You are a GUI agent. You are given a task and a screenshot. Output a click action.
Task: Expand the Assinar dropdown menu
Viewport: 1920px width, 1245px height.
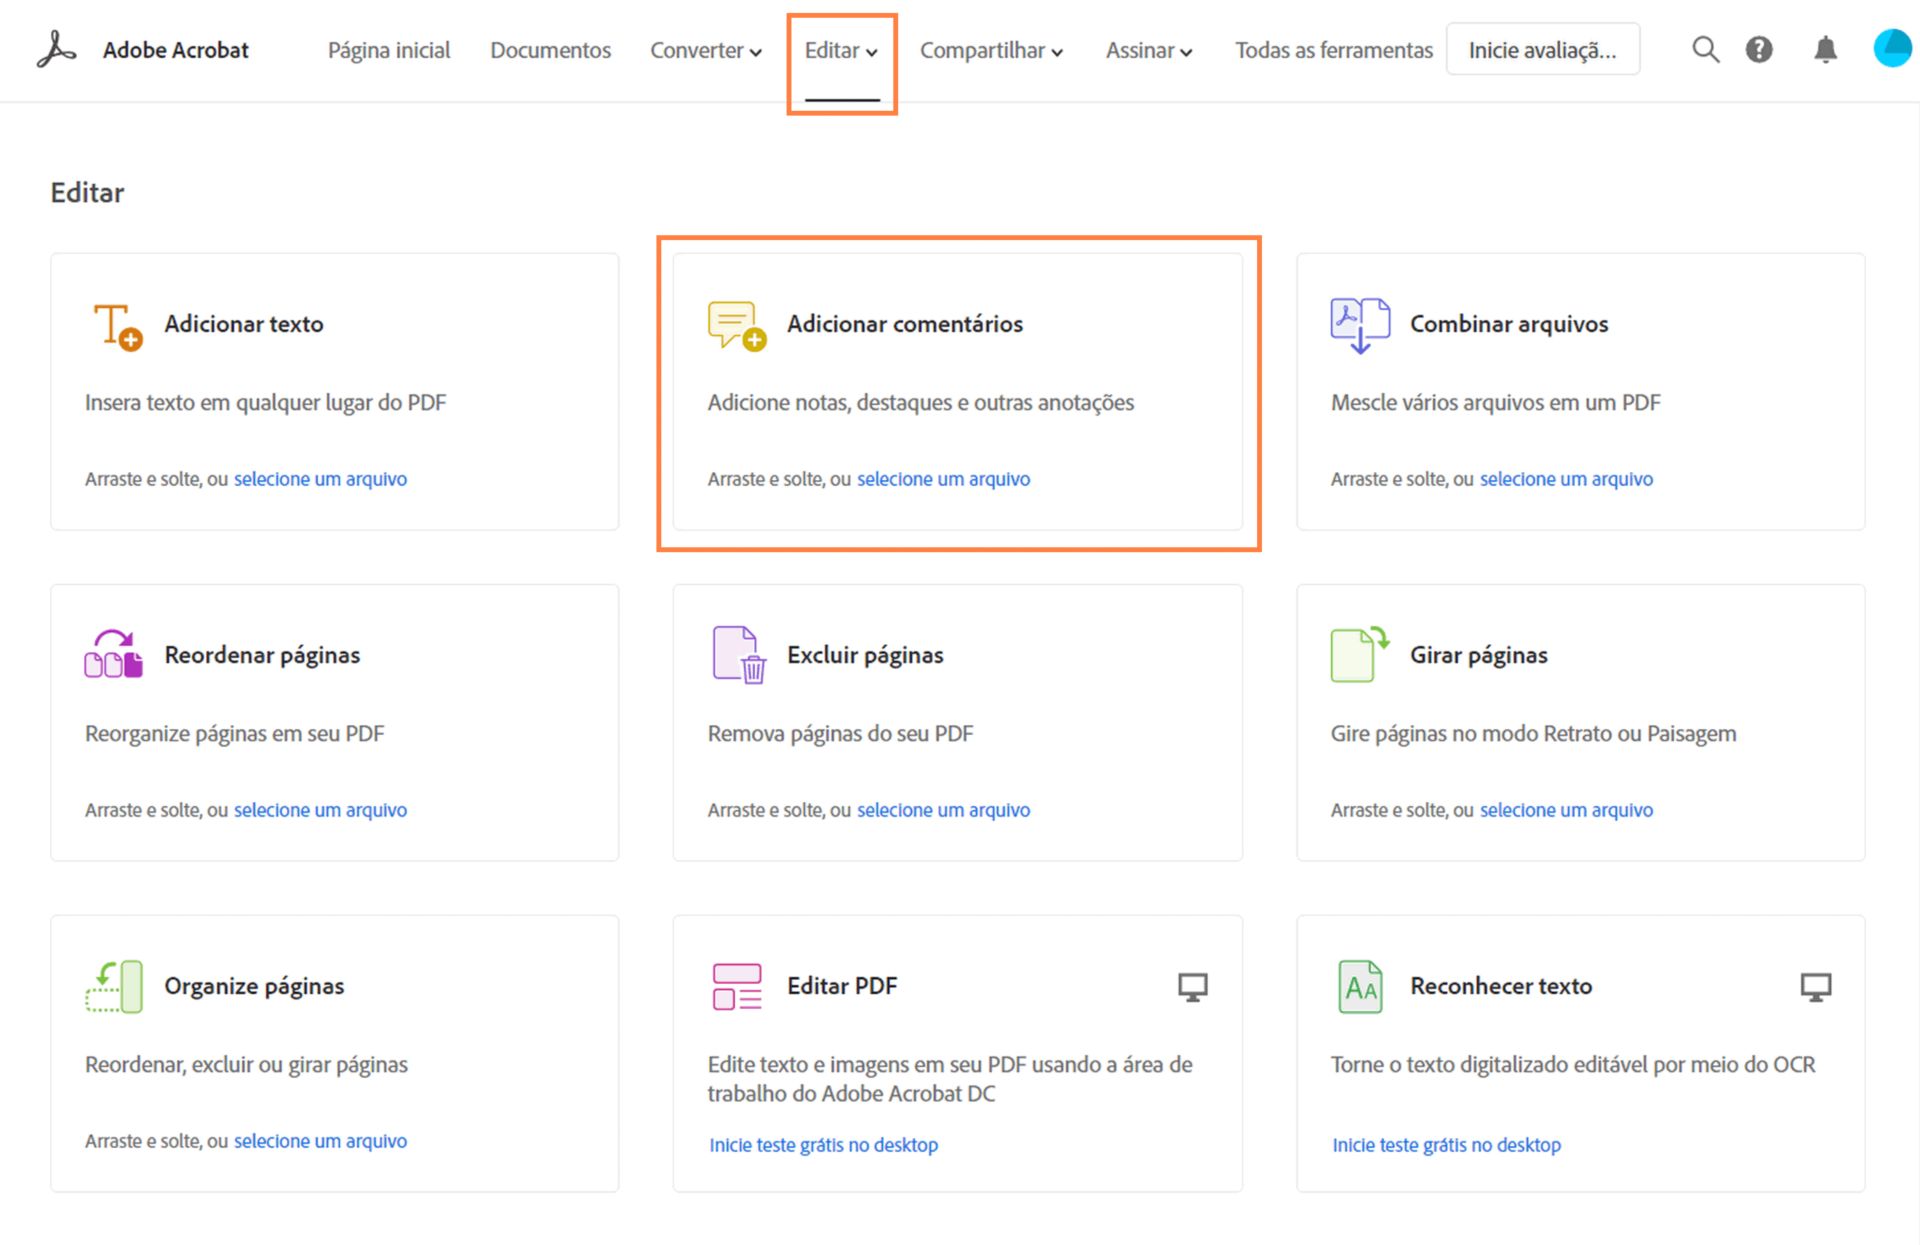(x=1149, y=50)
